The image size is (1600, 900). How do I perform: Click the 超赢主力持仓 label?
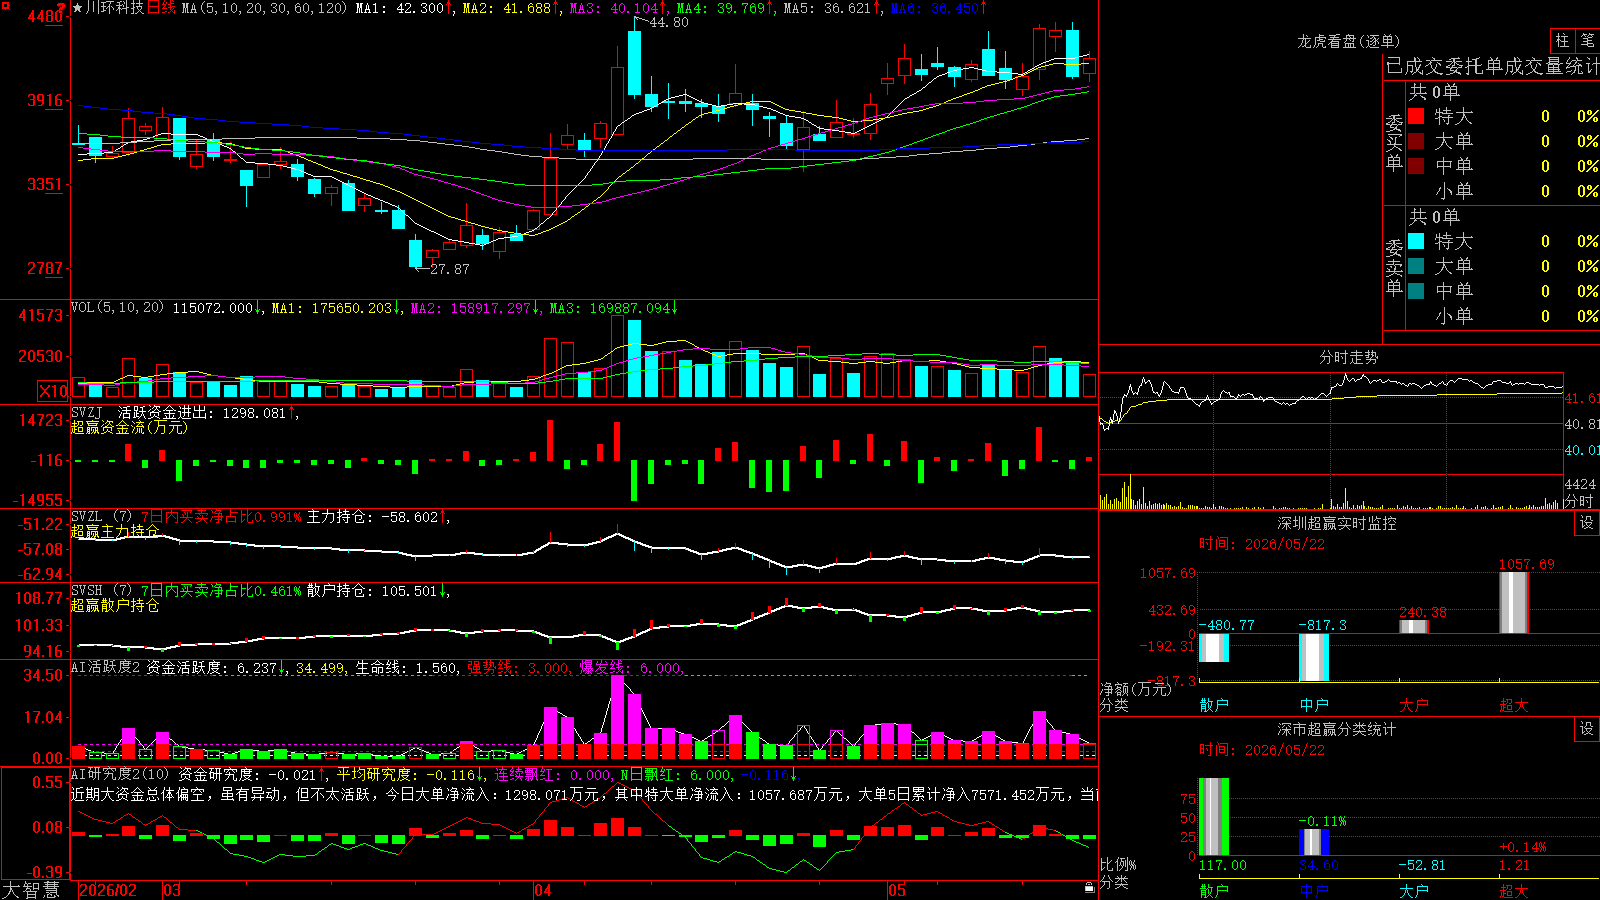pos(115,531)
